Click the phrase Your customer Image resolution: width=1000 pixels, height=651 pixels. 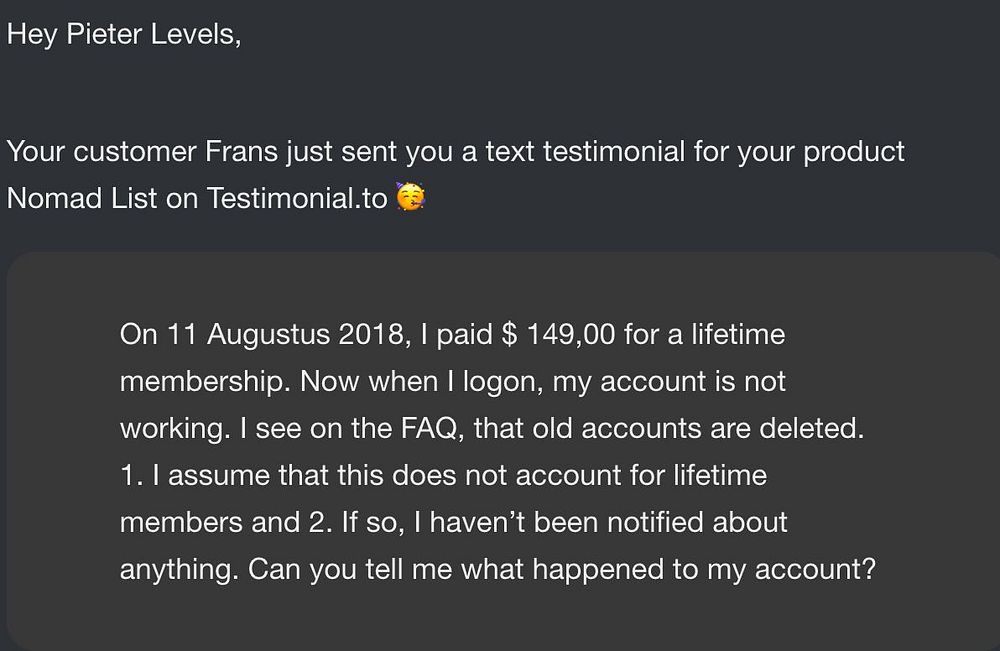point(101,152)
